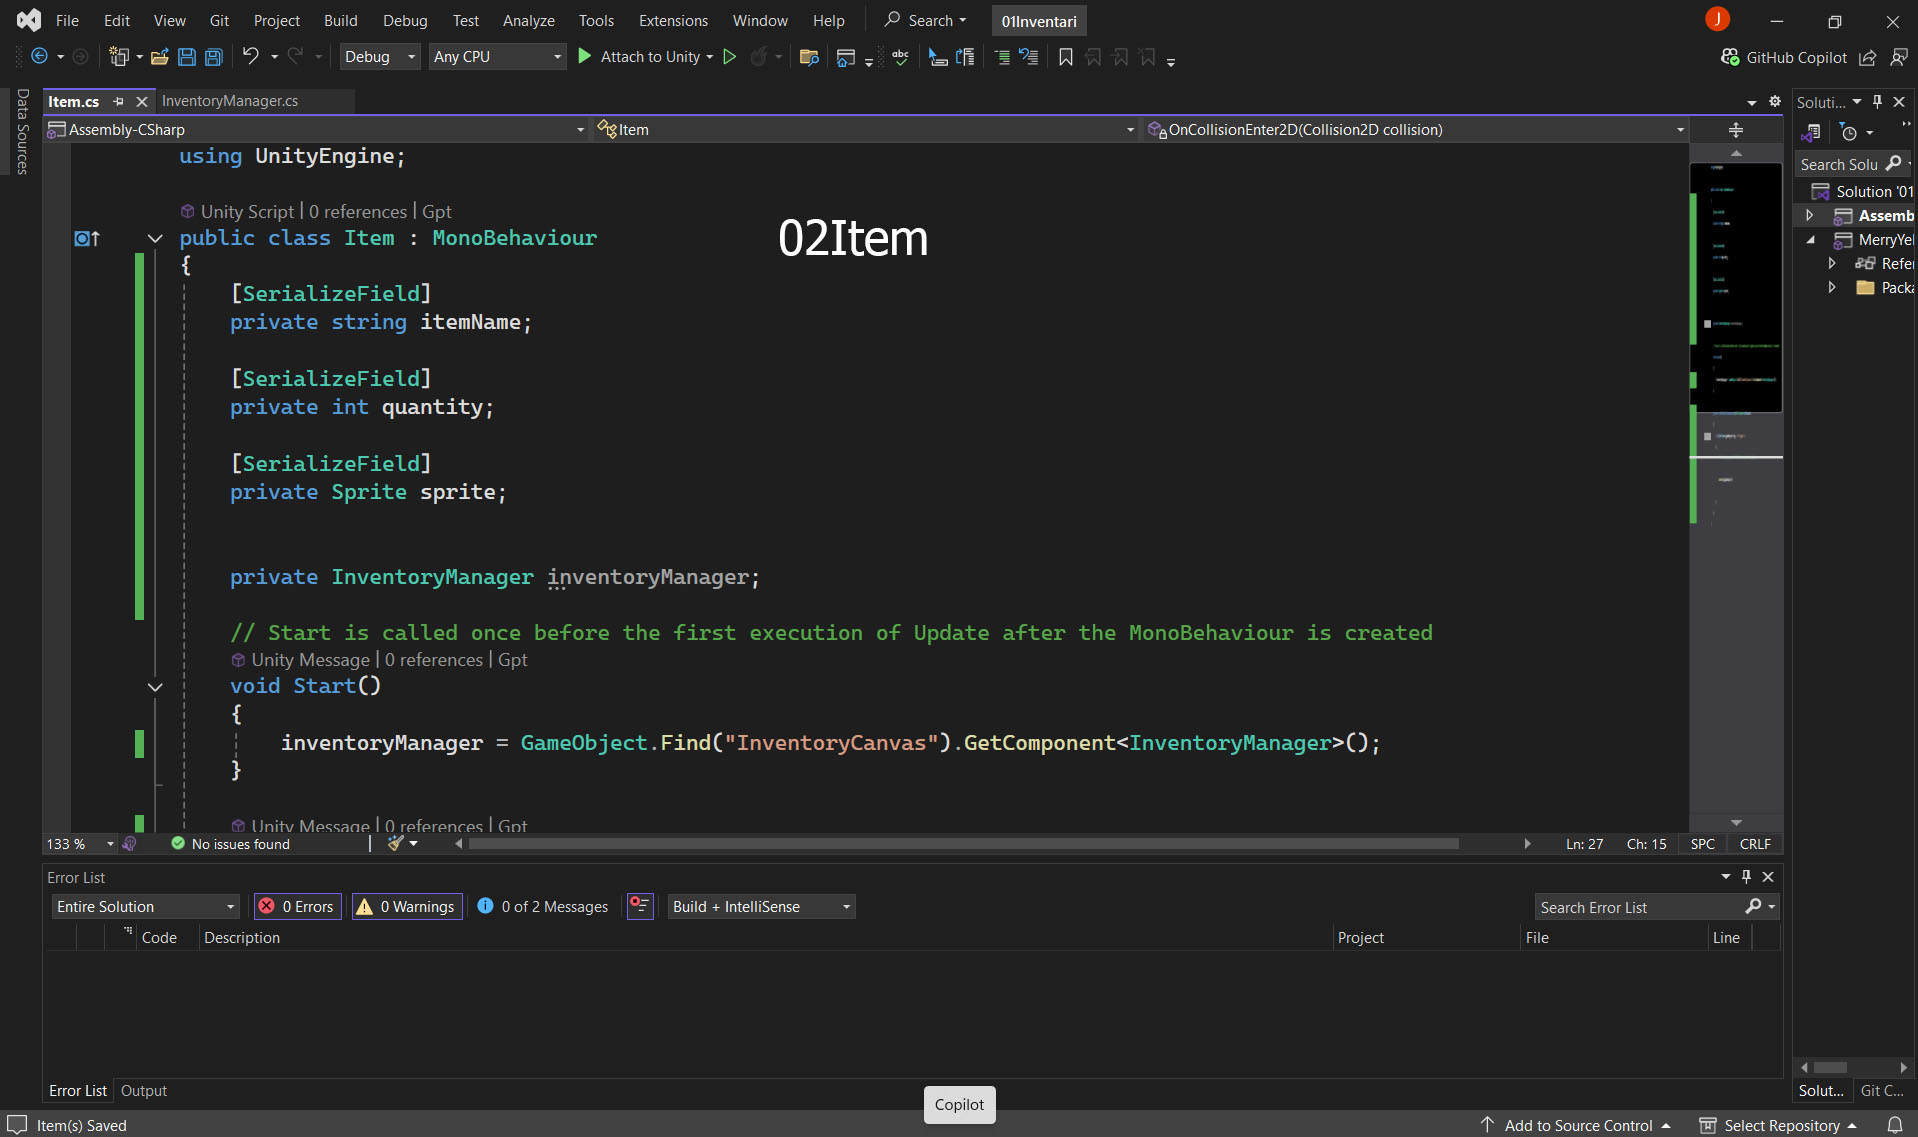The width and height of the screenshot is (1918, 1137).
Task: Toggle the 0 Warnings filter
Action: pyautogui.click(x=406, y=906)
